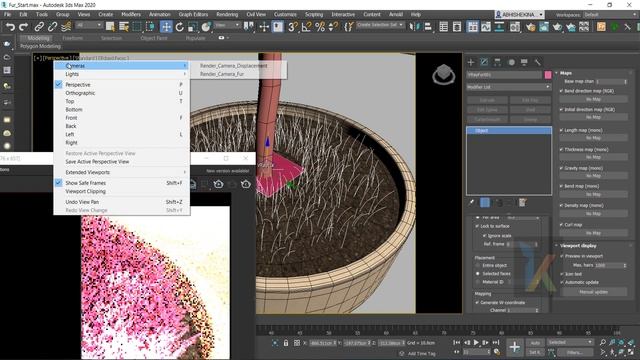Click the ViewCube in the viewport

[x=443, y=74]
